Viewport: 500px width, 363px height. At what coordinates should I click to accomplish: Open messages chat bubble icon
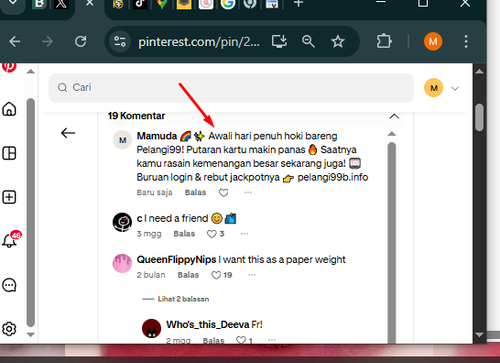click(x=9, y=285)
